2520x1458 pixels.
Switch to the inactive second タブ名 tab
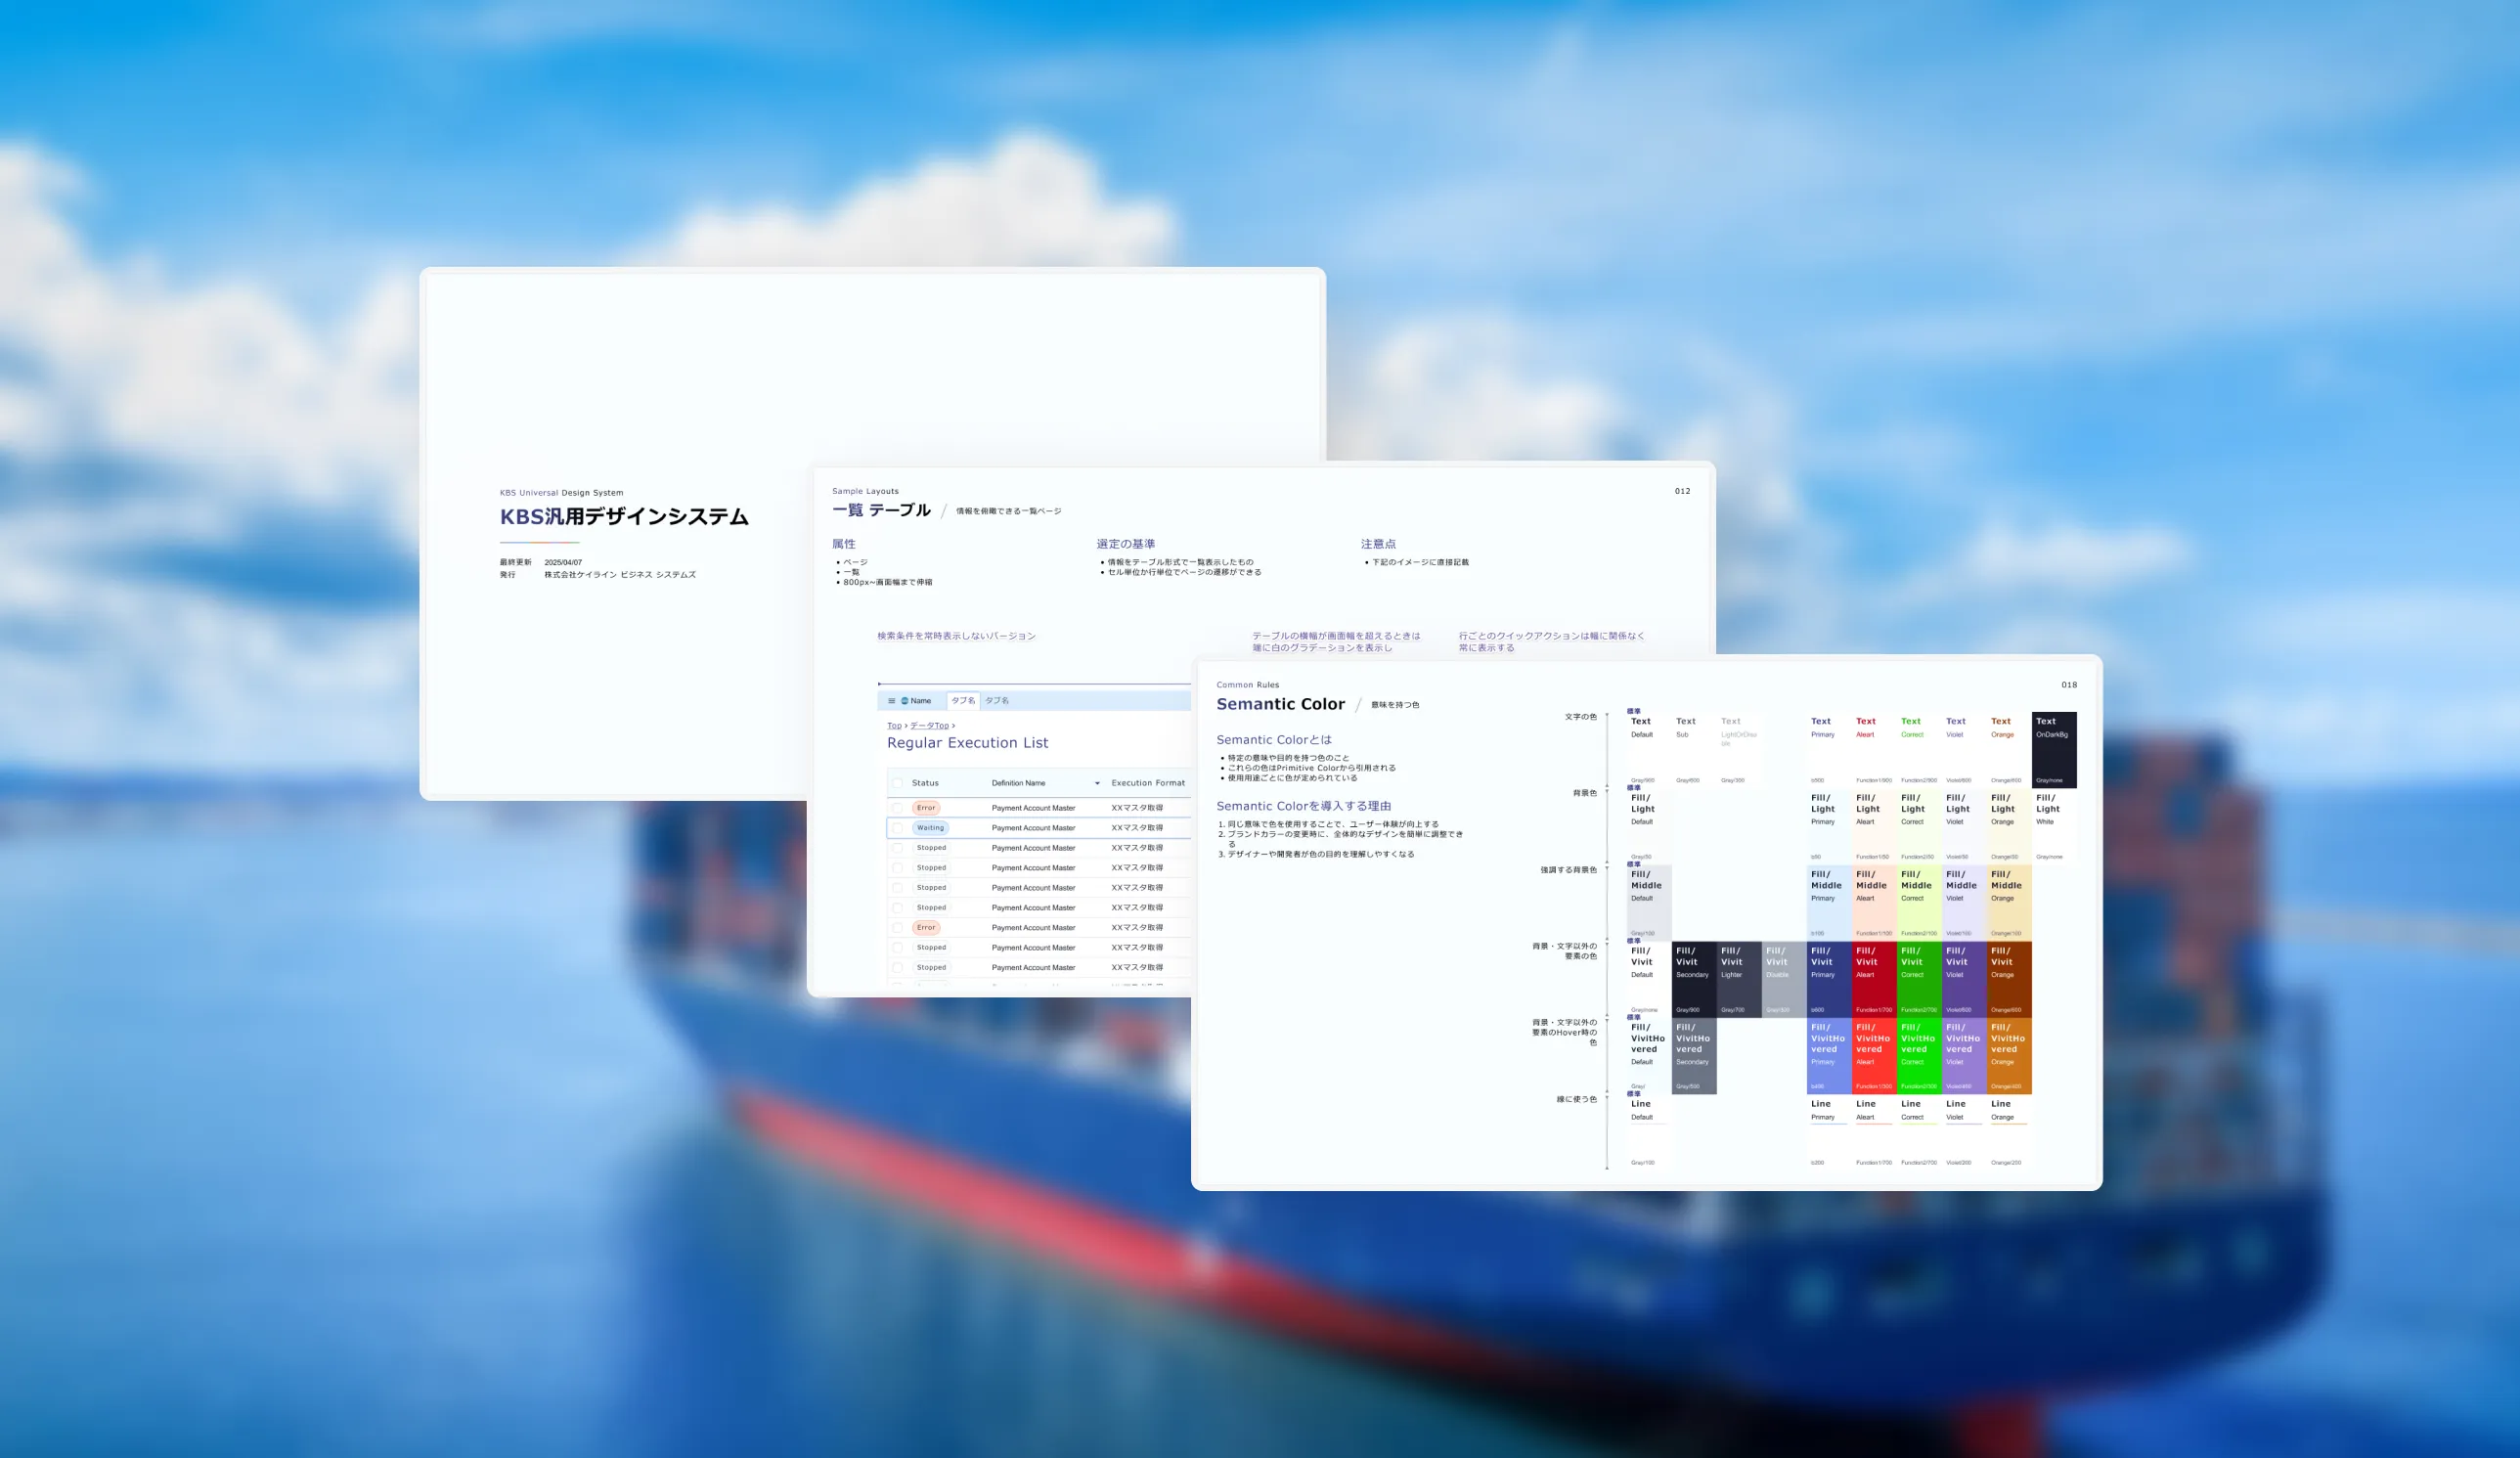997,701
